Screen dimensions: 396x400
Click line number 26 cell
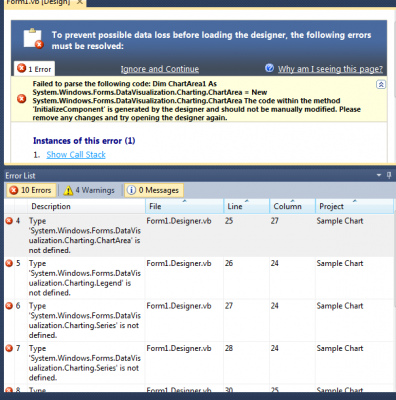(229, 263)
